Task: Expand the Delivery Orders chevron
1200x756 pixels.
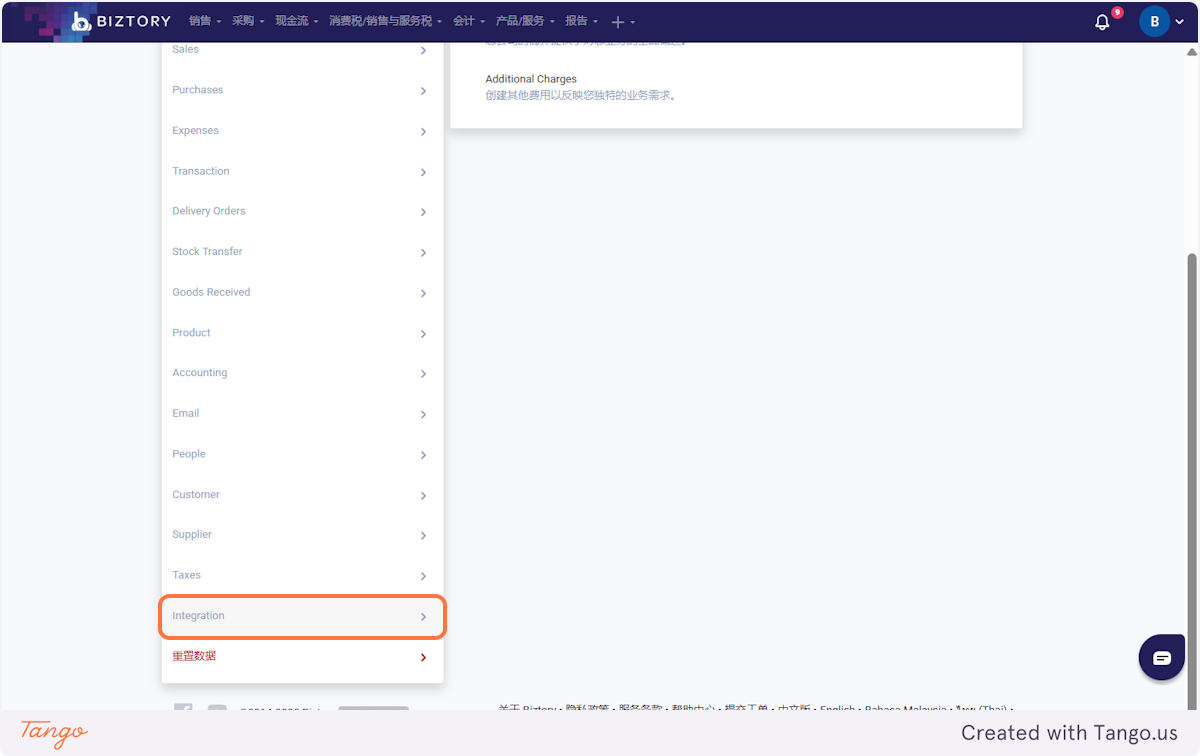Action: (423, 212)
